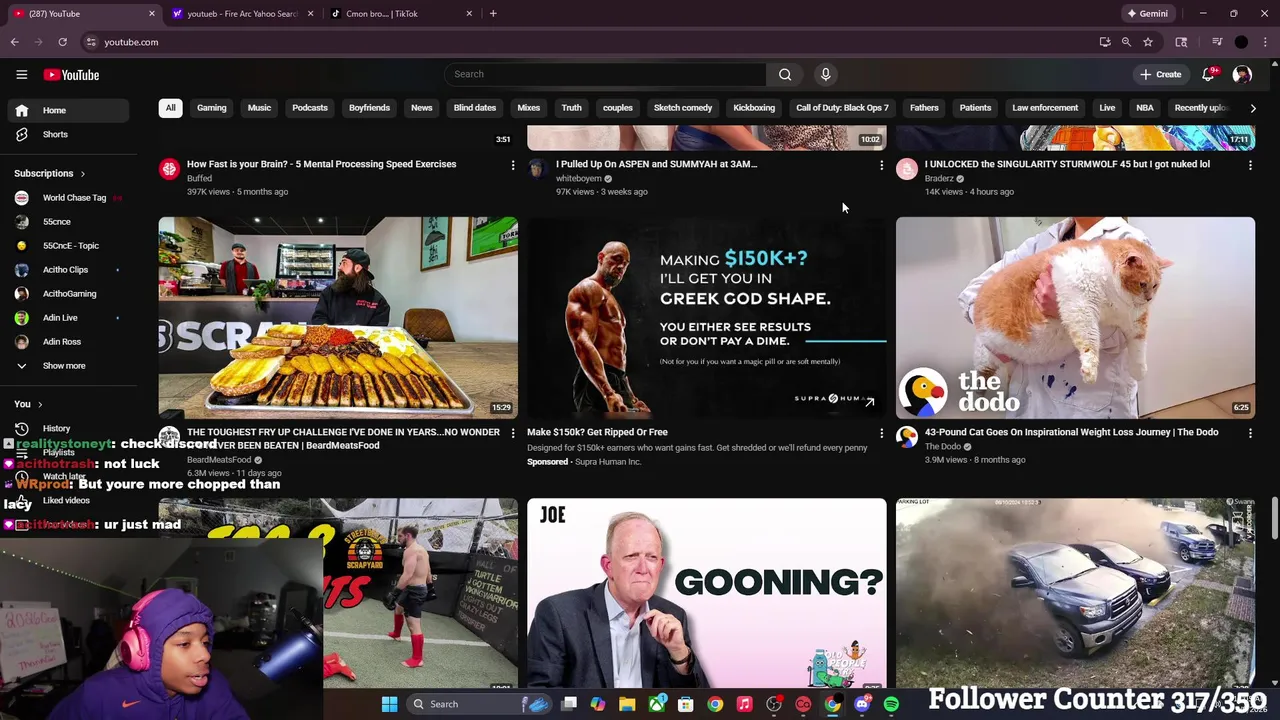This screenshot has width=1280, height=720.
Task: Show next category chips with right arrow
Action: click(x=1253, y=108)
